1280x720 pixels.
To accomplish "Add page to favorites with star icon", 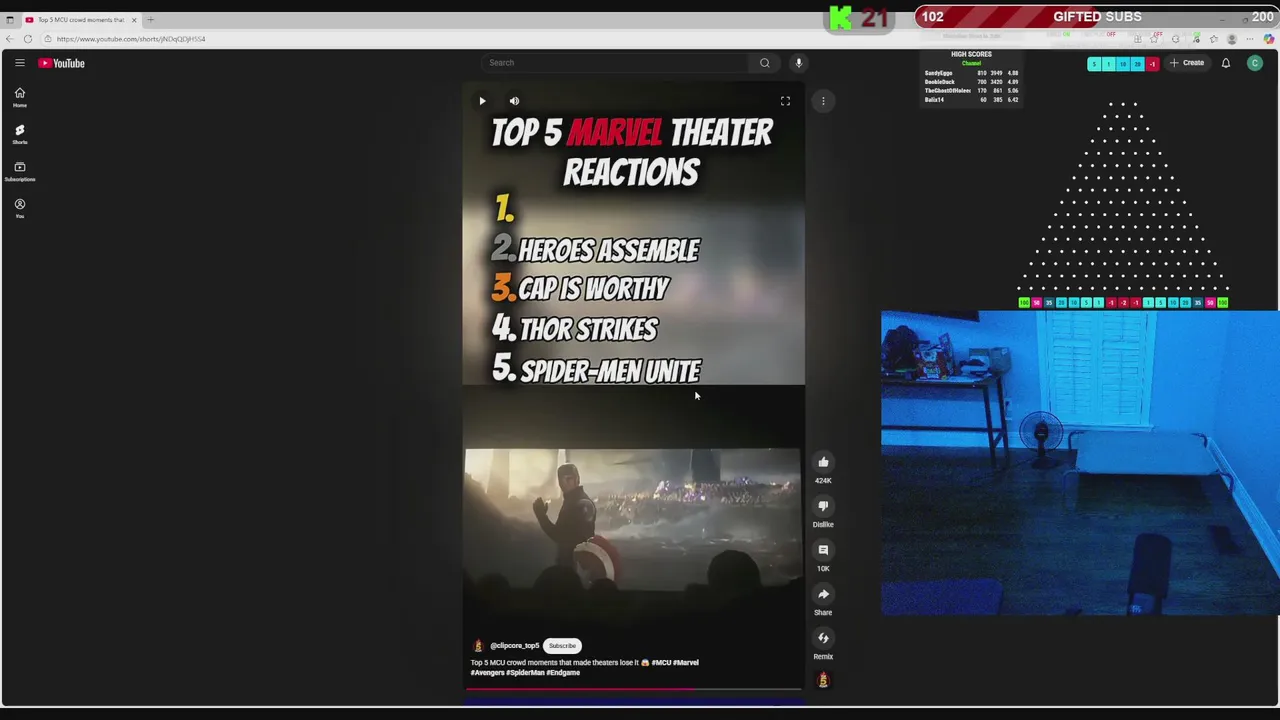I will pos(1154,39).
